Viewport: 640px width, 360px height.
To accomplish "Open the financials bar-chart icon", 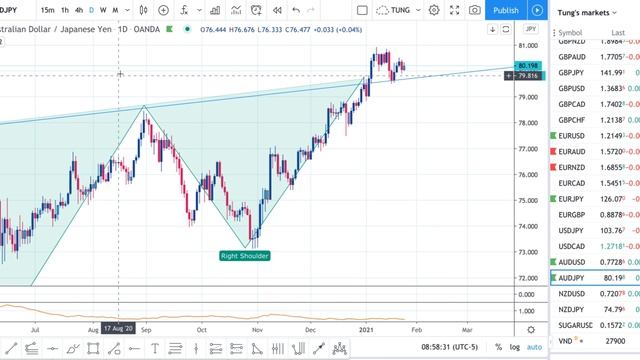I will (215, 10).
